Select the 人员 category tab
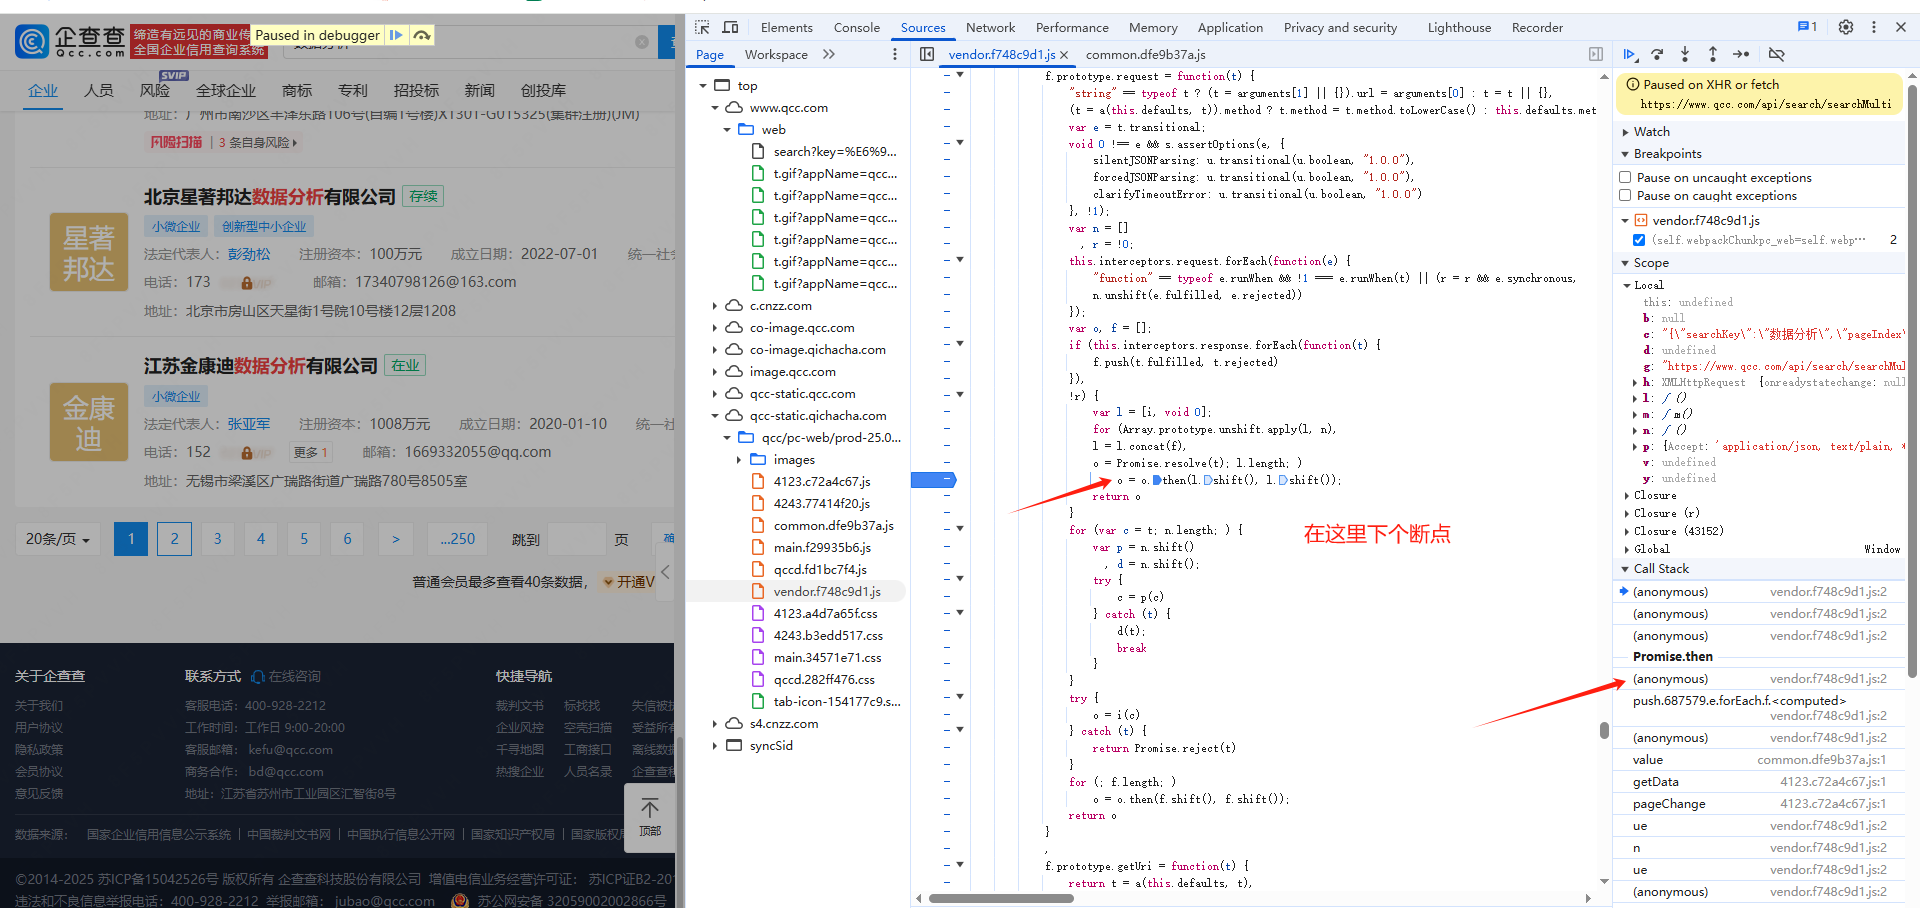The image size is (1920, 908). 98,90
